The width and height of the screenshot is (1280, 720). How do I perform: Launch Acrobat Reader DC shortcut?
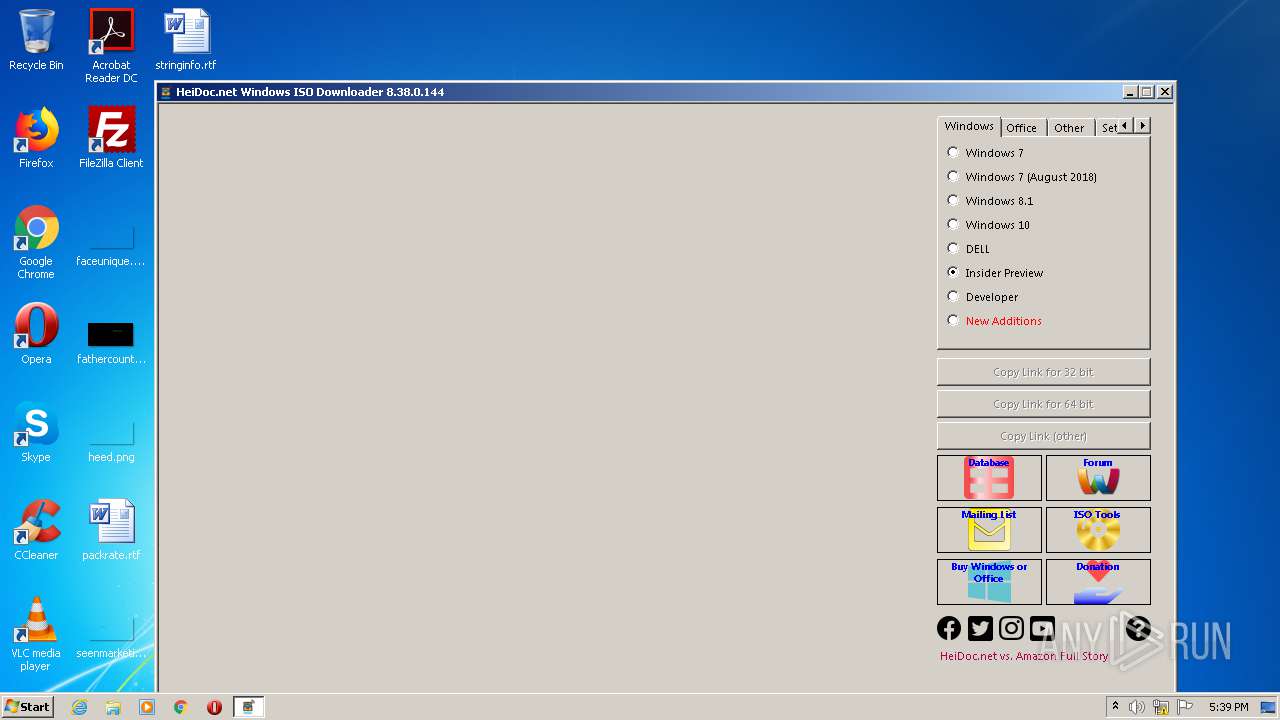pos(111,46)
